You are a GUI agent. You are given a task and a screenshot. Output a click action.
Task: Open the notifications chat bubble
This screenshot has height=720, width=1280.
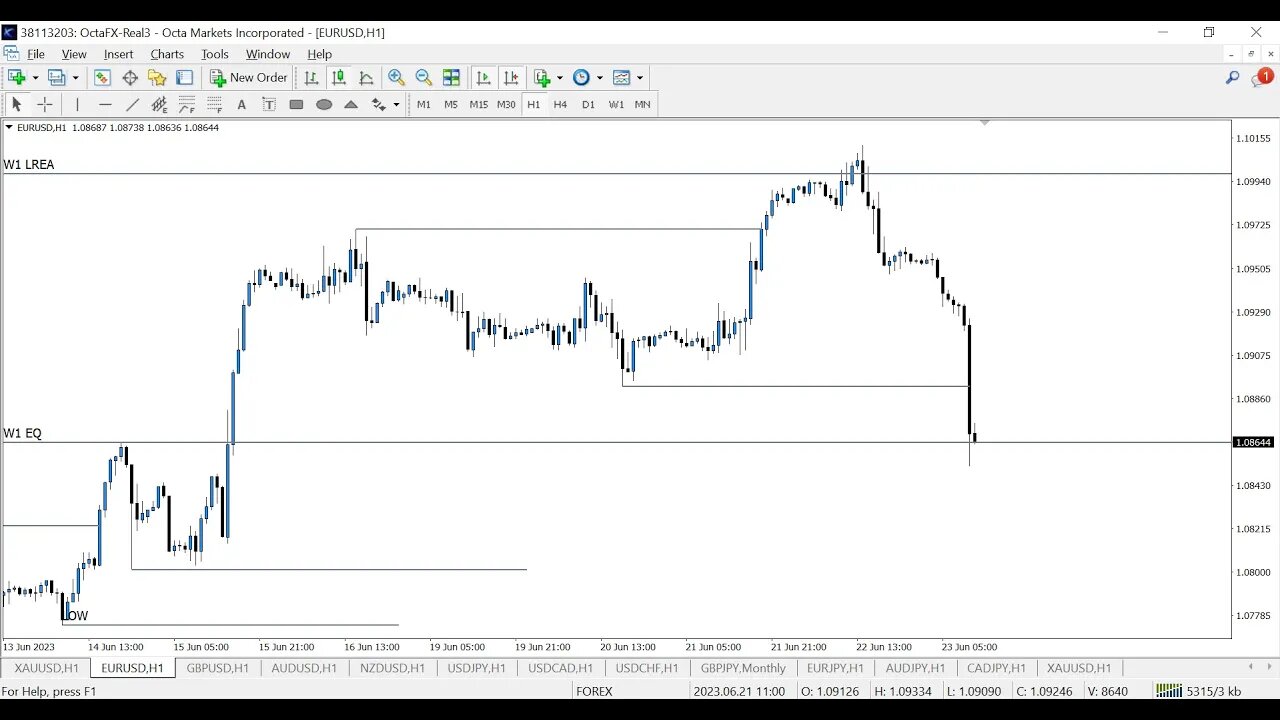tap(1262, 77)
